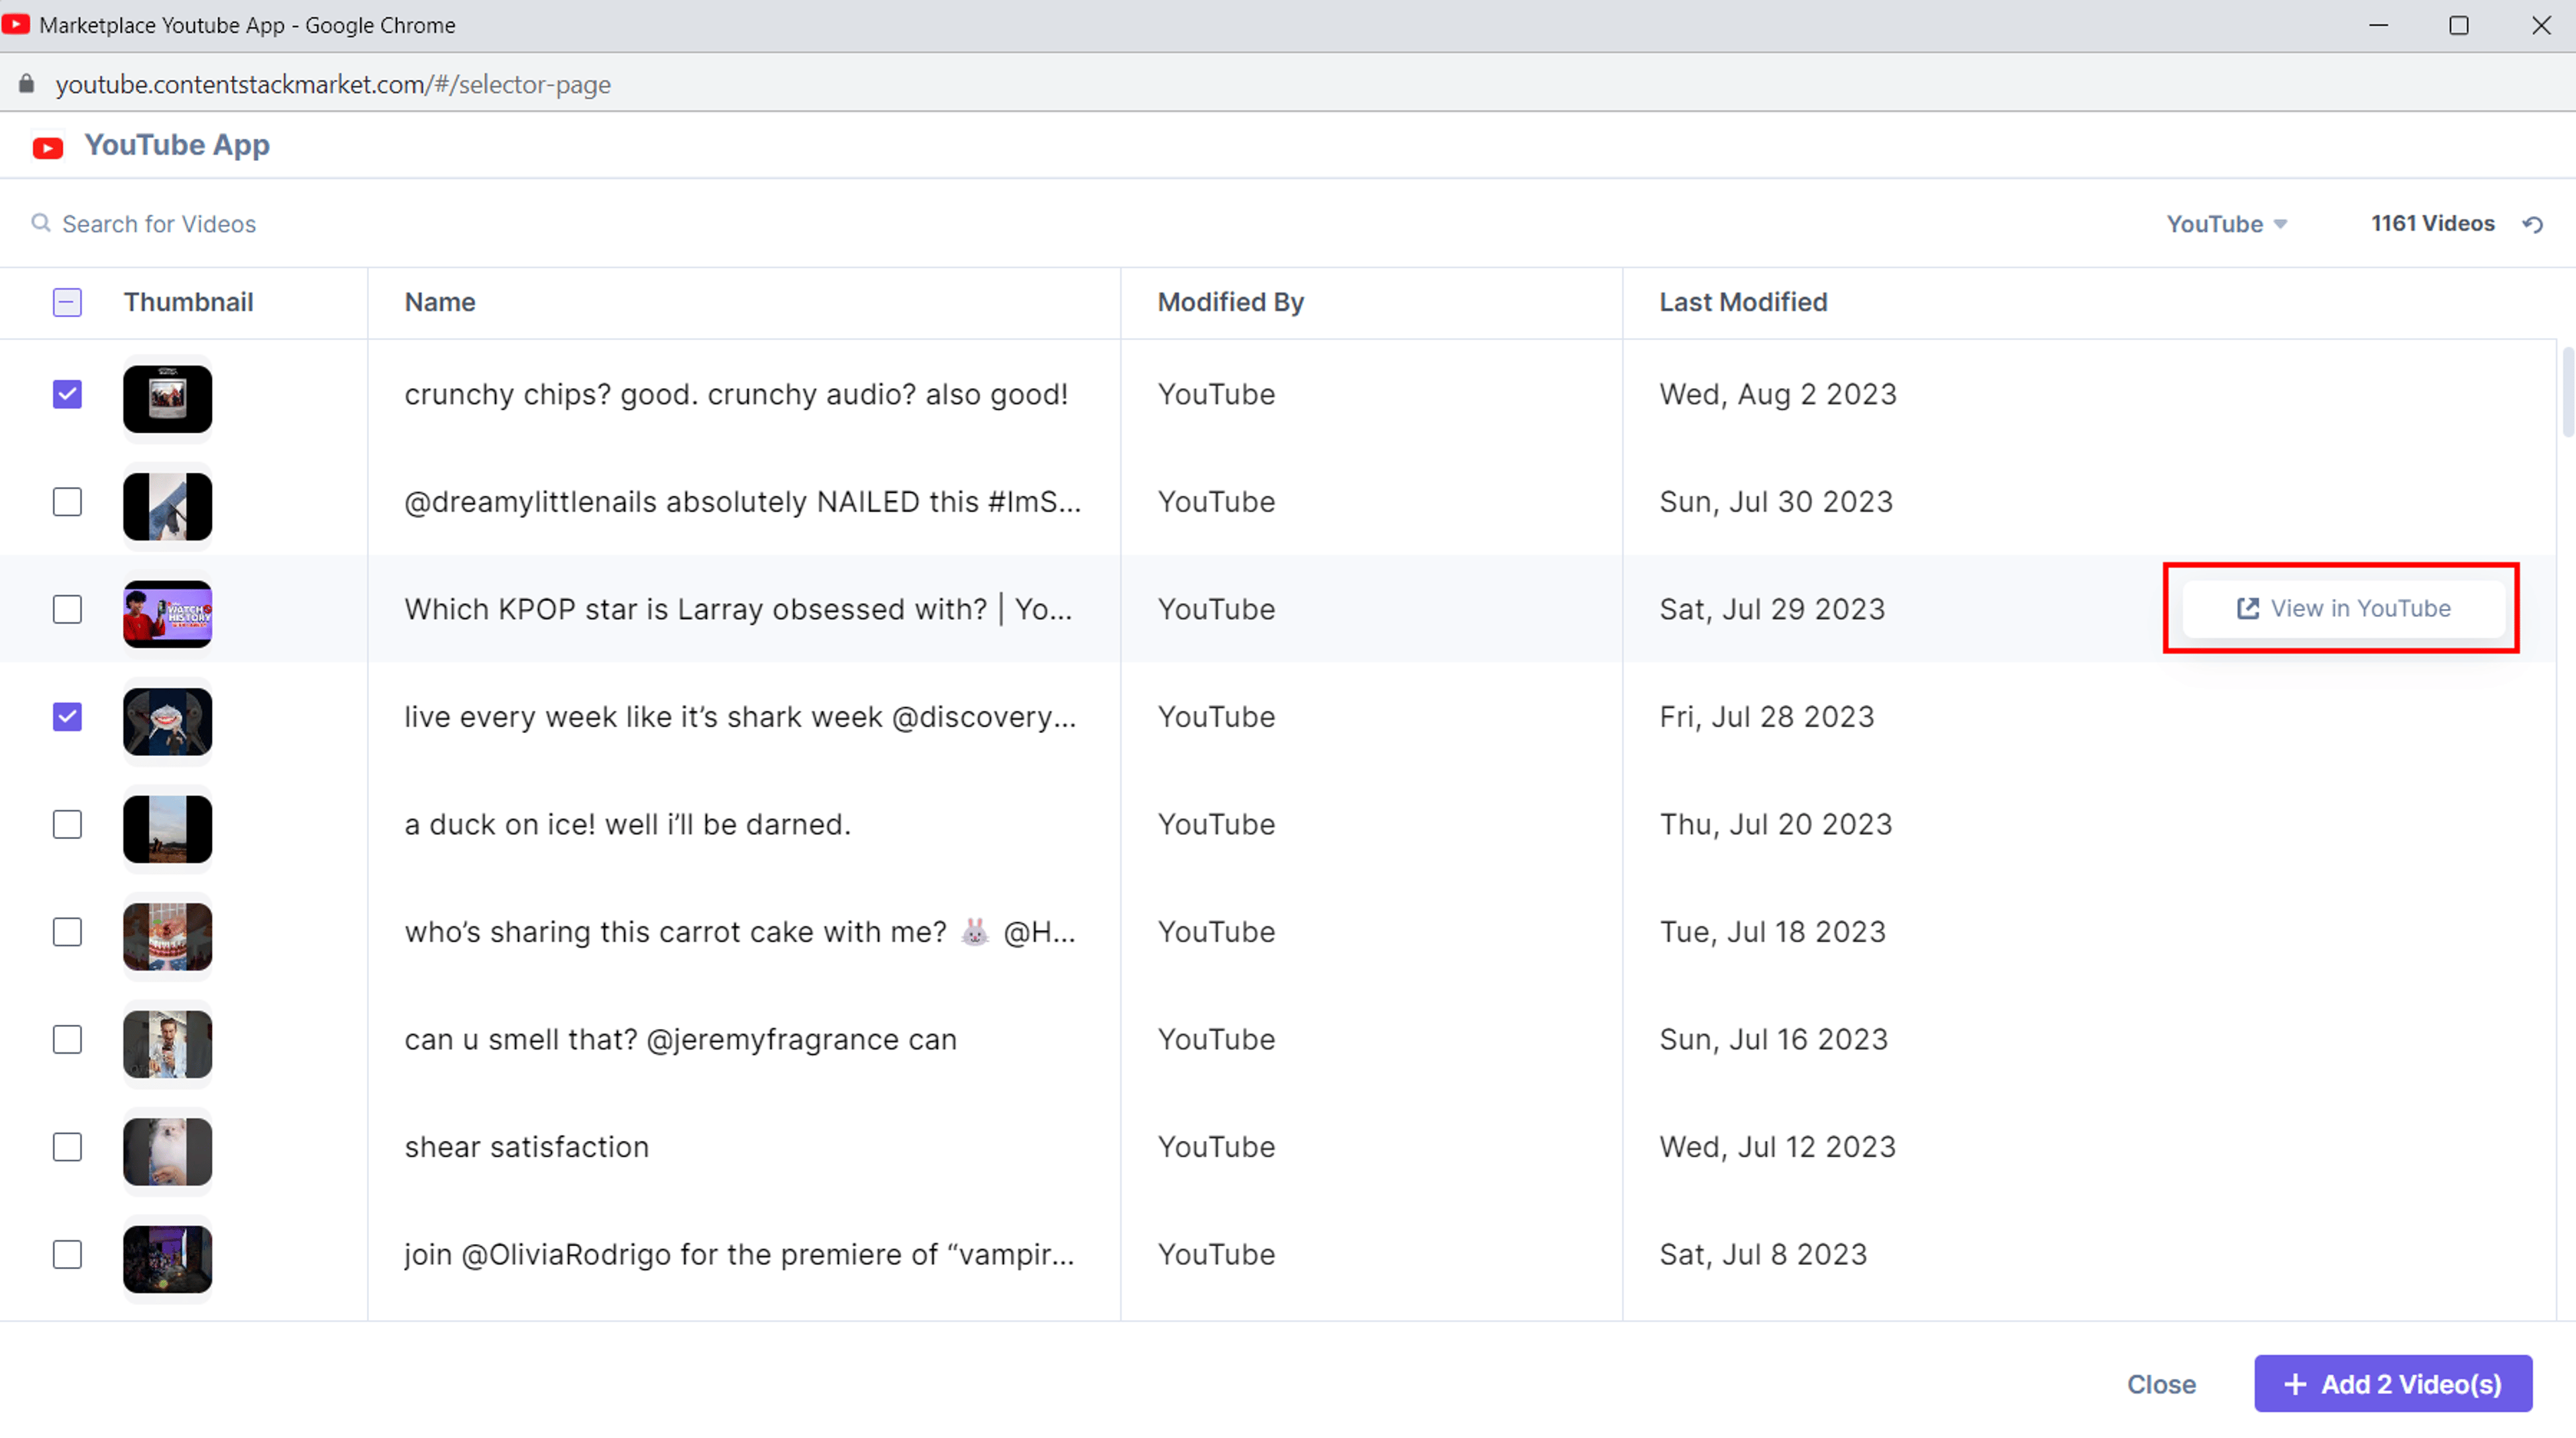Click the 'Fri, Jul 28 2023' date cell

(1767, 717)
